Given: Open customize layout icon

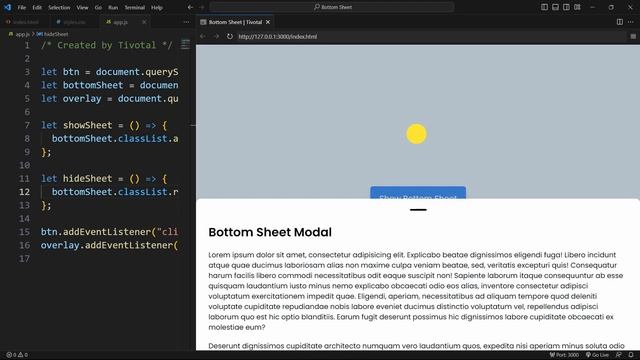Looking at the screenshot, I should tap(577, 7).
